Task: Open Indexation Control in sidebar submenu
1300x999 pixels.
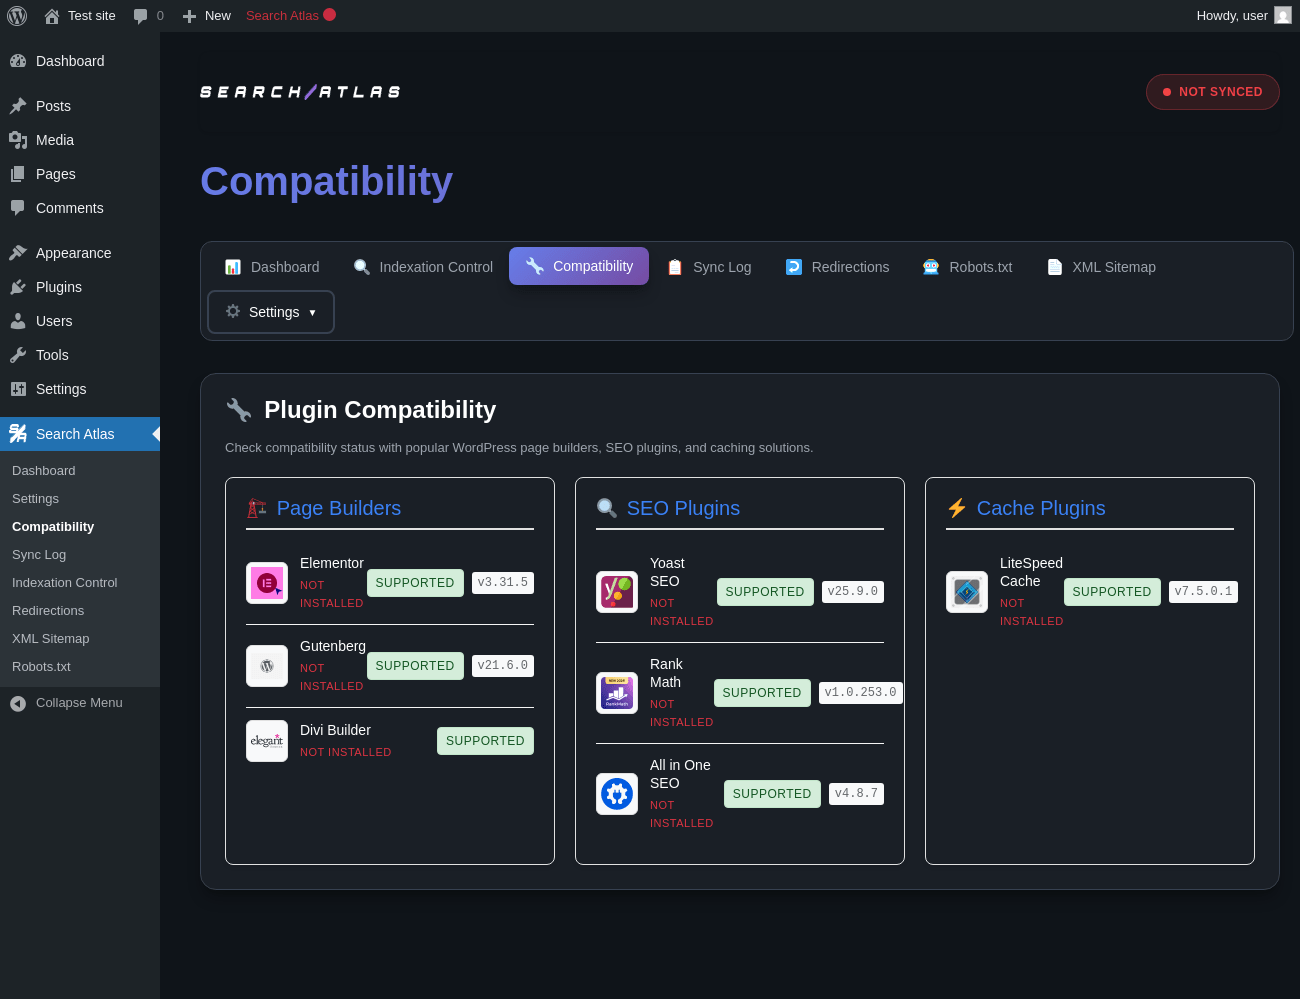Action: click(65, 583)
